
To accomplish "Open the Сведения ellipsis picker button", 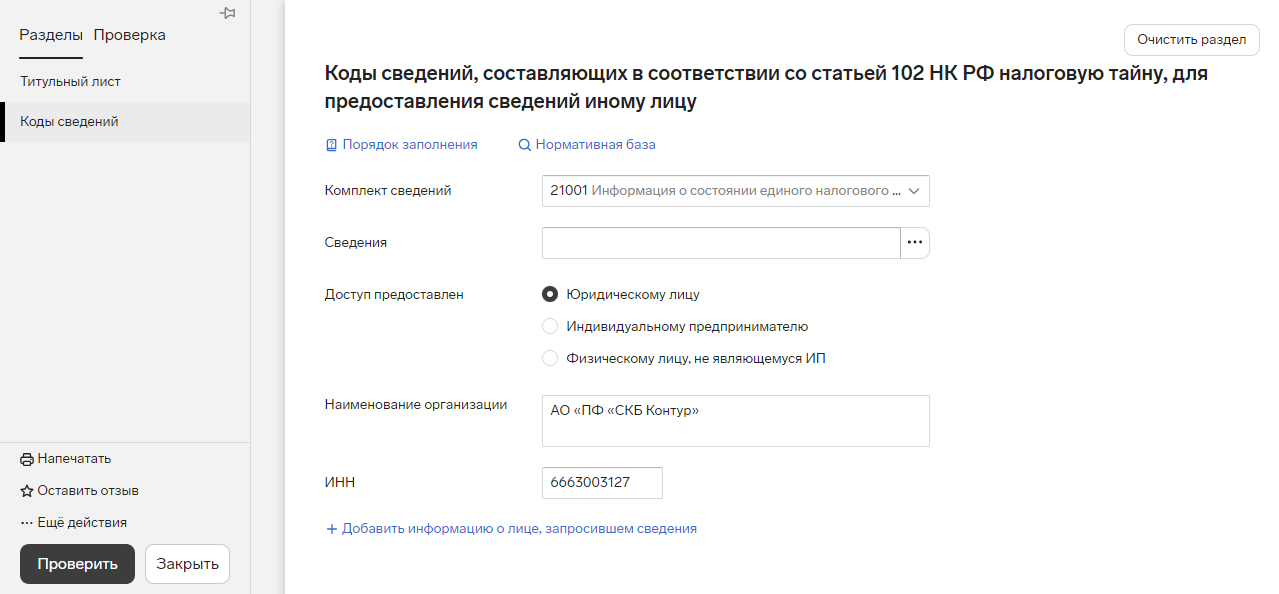I will coord(915,243).
